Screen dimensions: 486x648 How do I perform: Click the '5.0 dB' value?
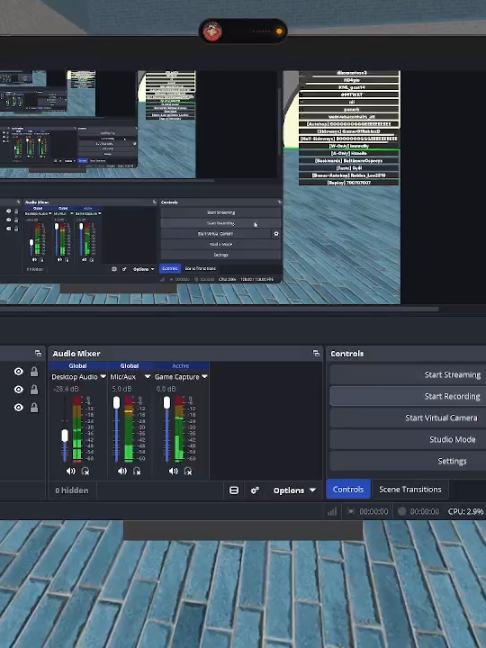122,389
